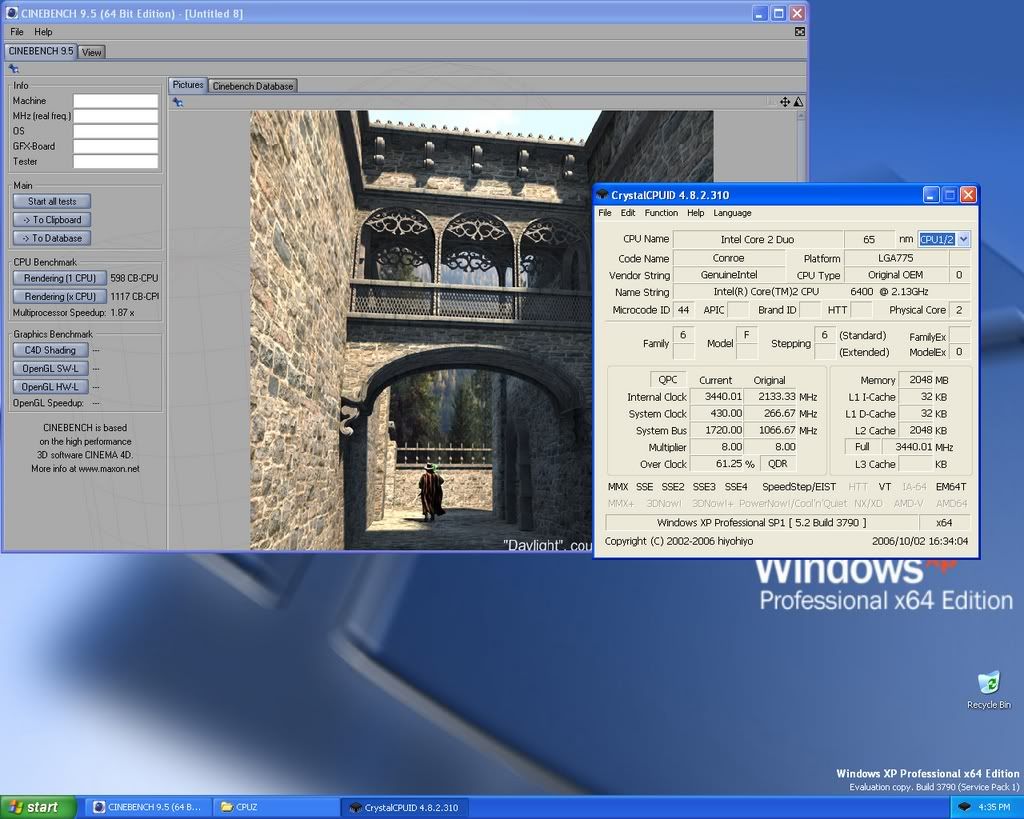Click the pin icon under the Pictures tab
Screen dimensions: 1024x819
click(x=178, y=102)
